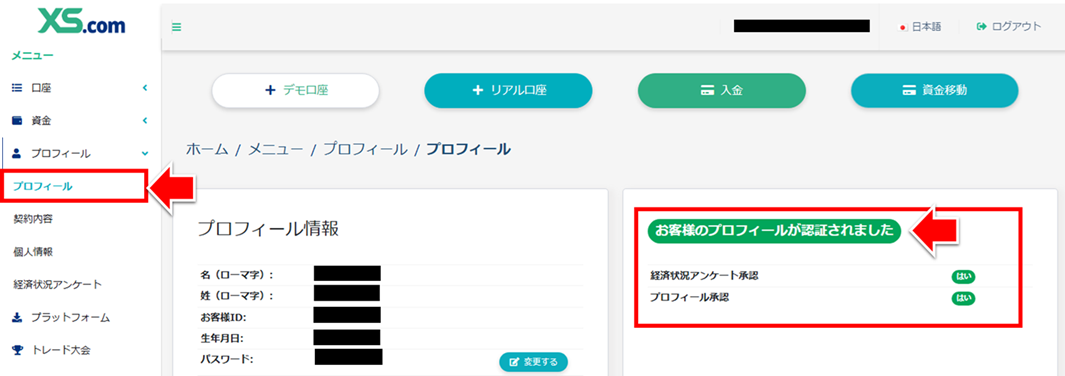Open プラットフォーム in the sidebar
The width and height of the screenshot is (1065, 376).
[x=70, y=317]
